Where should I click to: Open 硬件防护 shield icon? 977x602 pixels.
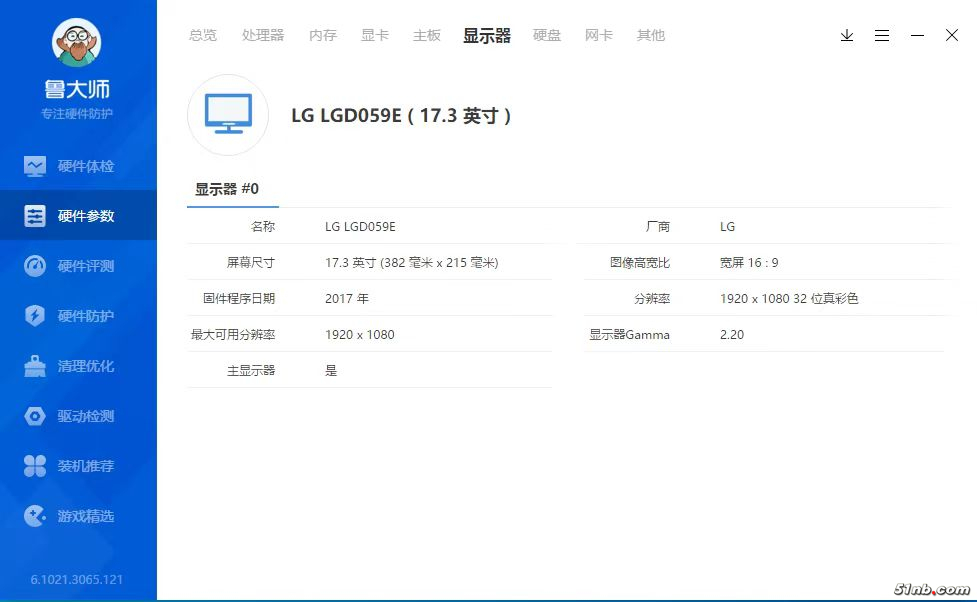click(x=35, y=316)
